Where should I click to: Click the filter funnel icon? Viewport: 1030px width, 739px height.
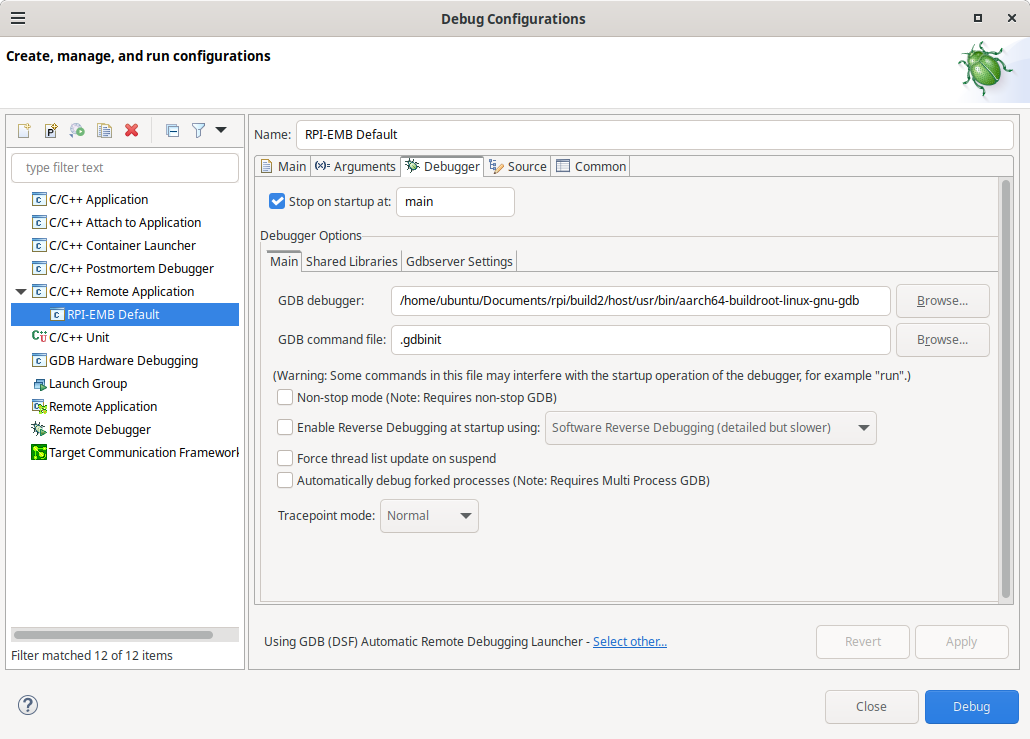(199, 131)
